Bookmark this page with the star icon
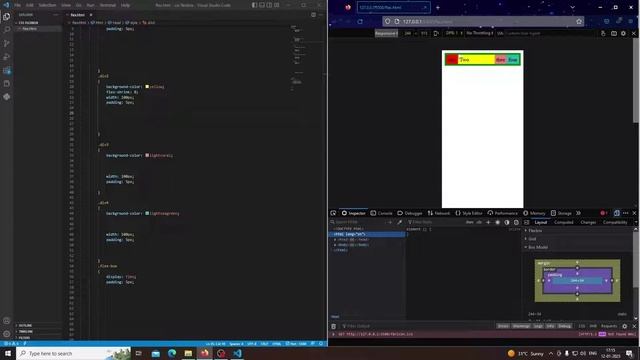This screenshot has width=640, height=360. (579, 21)
